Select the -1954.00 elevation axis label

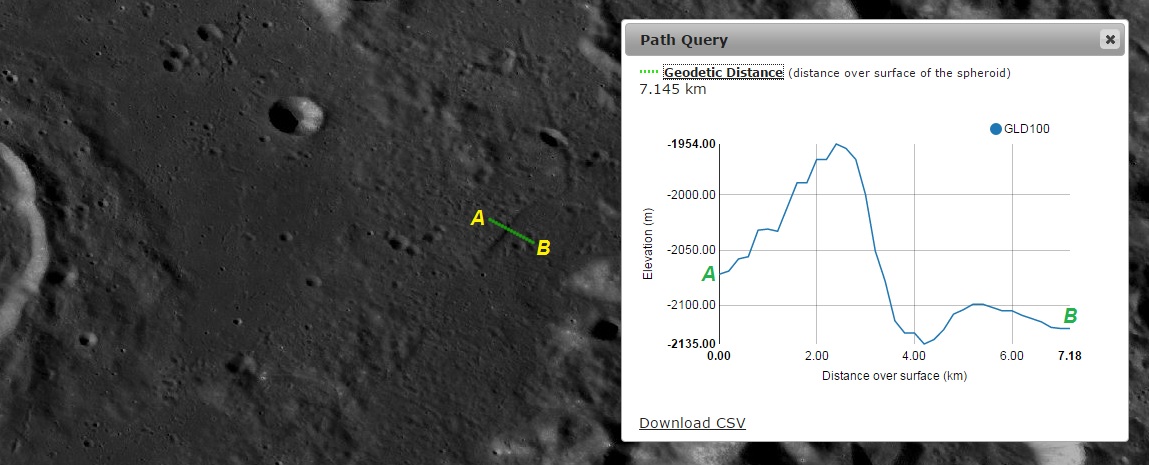(692, 144)
